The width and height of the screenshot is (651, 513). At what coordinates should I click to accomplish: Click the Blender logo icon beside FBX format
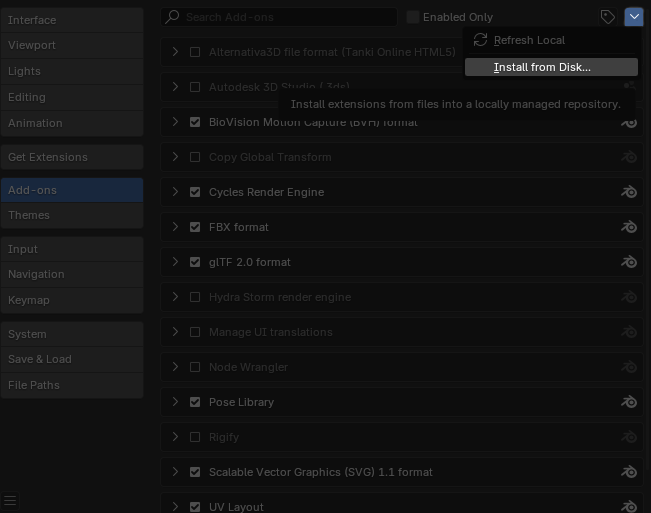point(629,227)
